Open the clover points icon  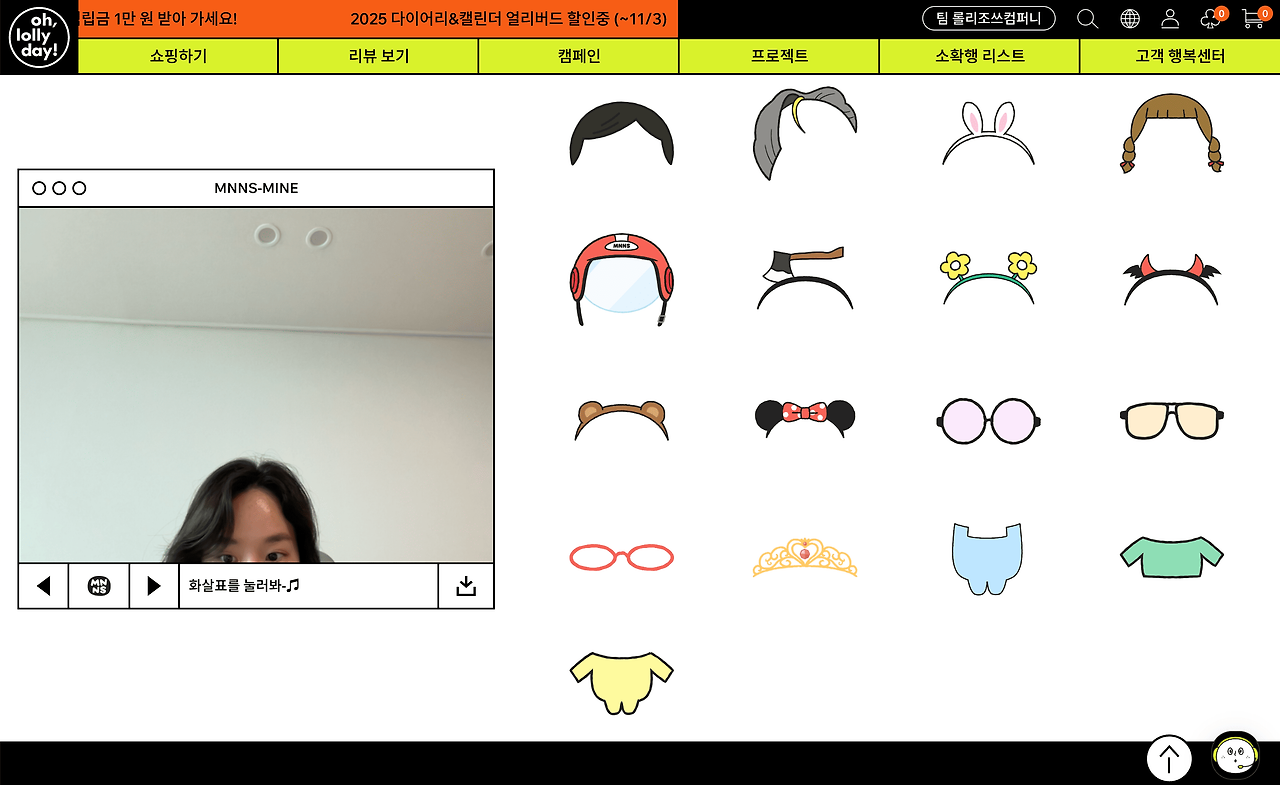(1212, 18)
